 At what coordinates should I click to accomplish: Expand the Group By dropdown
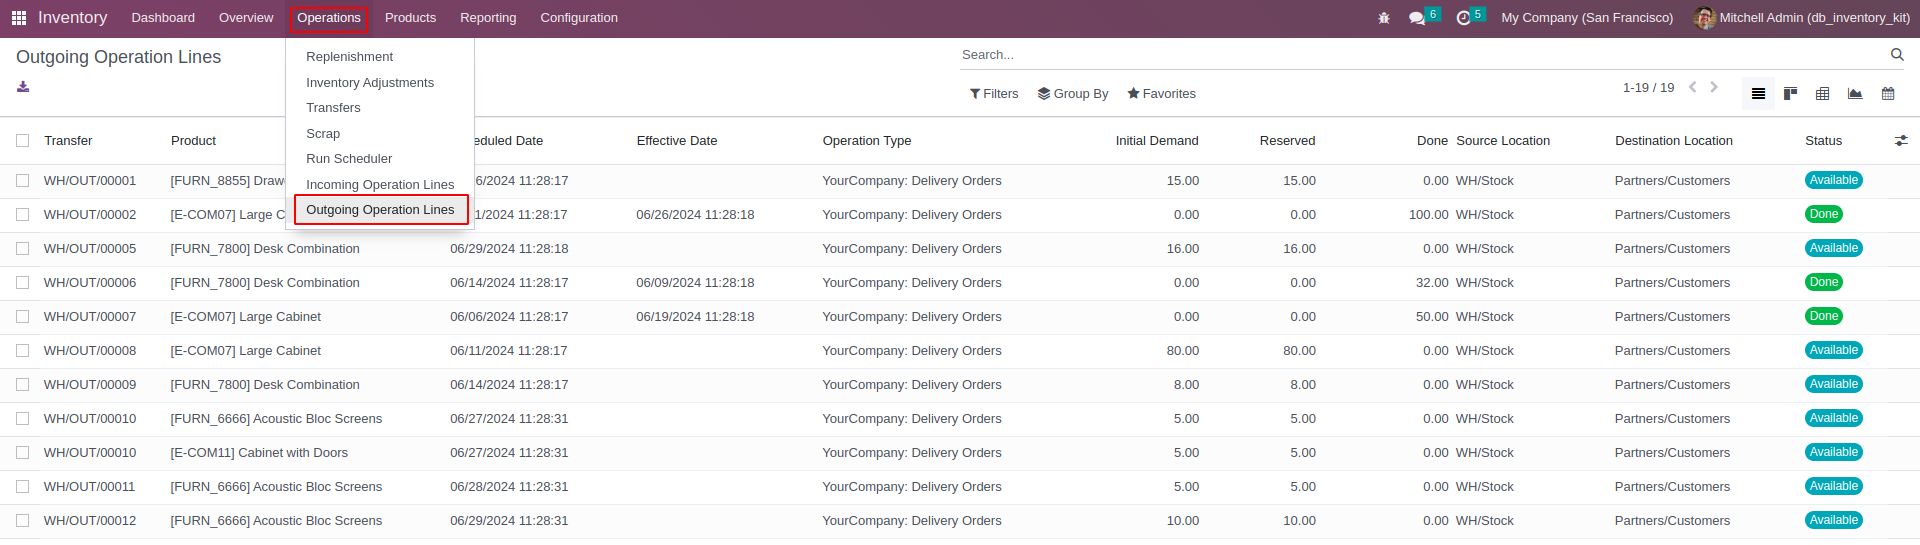pyautogui.click(x=1073, y=94)
